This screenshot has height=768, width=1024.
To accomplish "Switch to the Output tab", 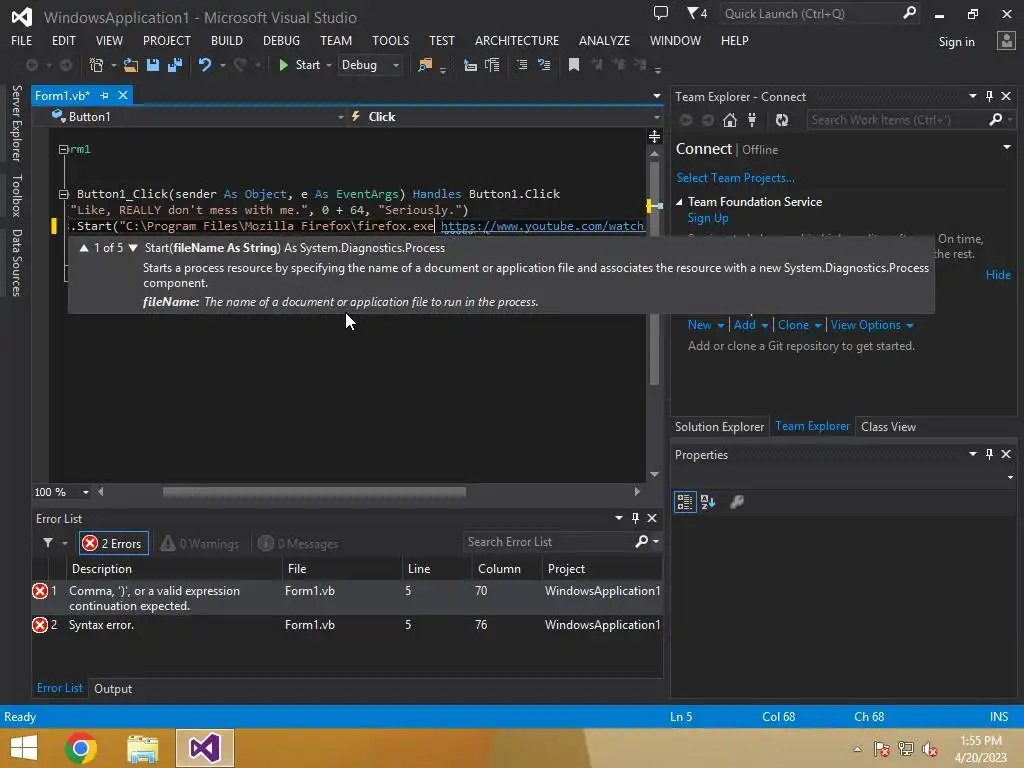I will (113, 688).
